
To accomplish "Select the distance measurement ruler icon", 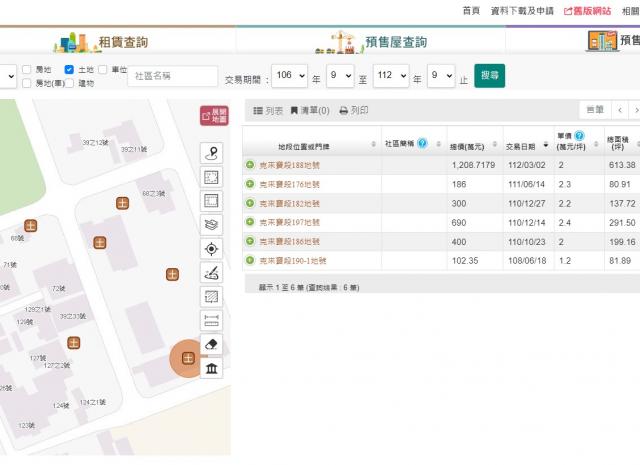I will (x=212, y=320).
